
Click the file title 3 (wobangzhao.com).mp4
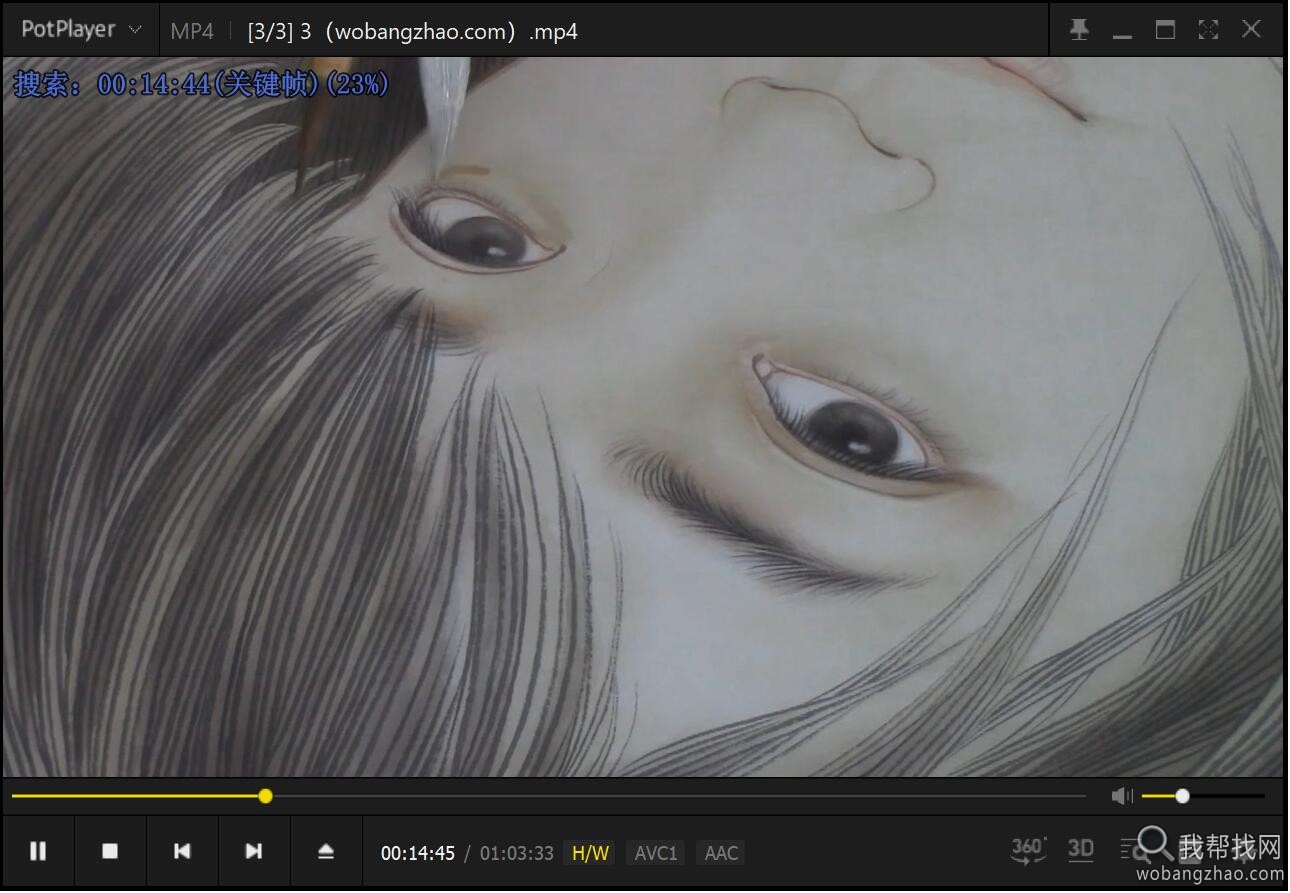click(413, 31)
